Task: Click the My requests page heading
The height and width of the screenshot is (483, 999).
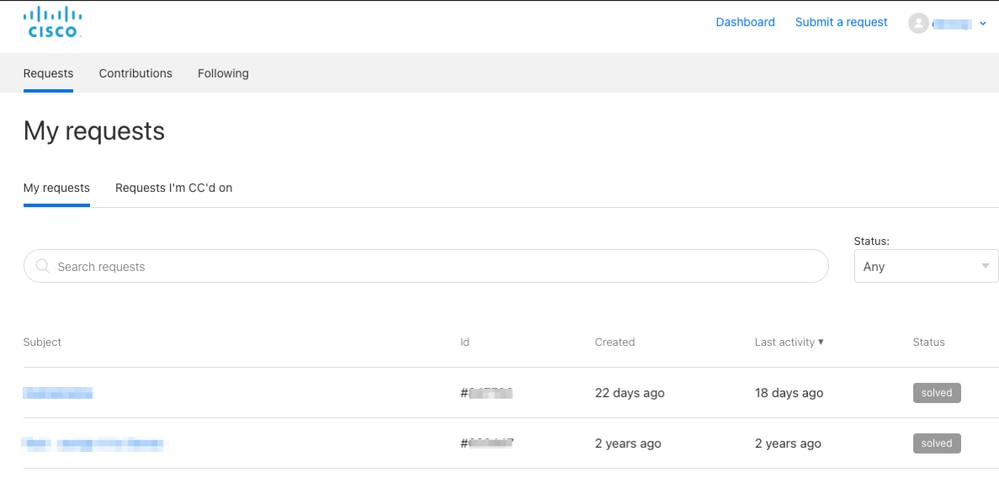Action: [x=94, y=131]
